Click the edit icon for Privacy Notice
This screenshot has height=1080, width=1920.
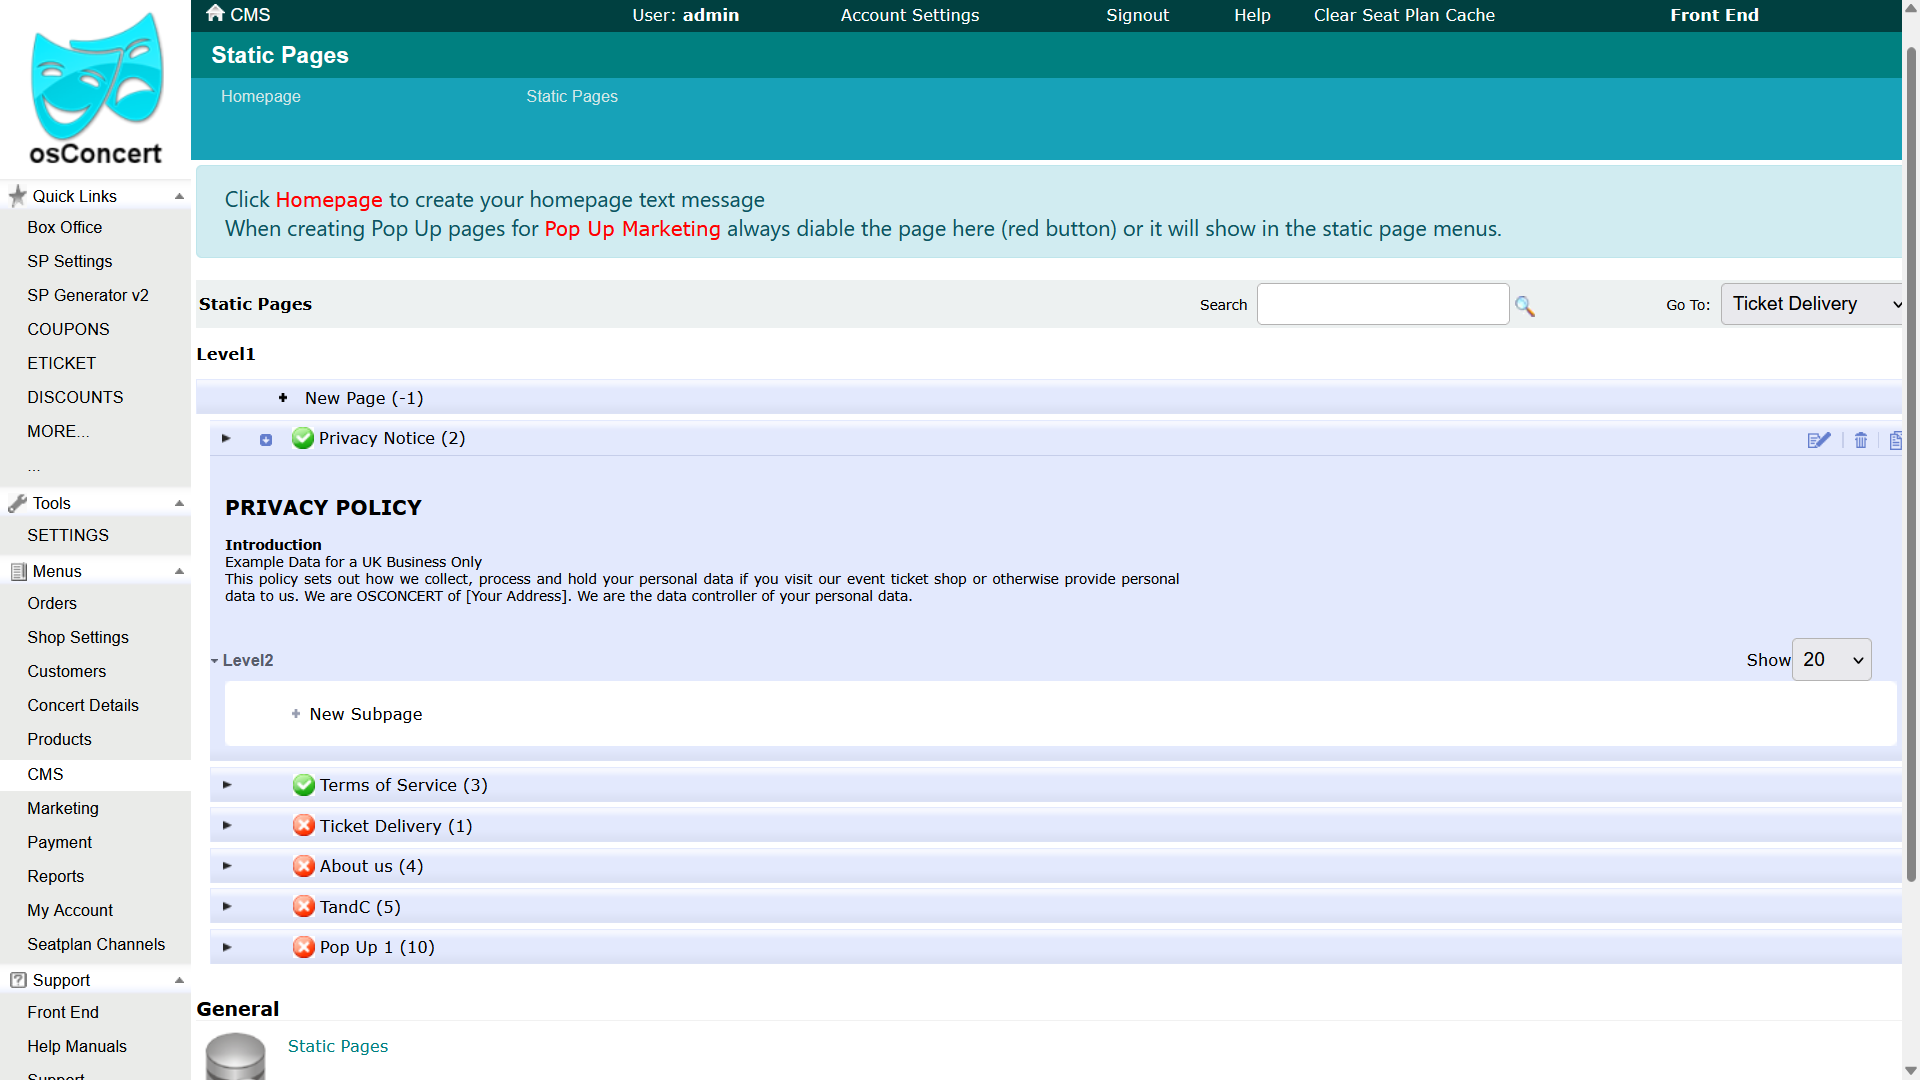click(1819, 440)
